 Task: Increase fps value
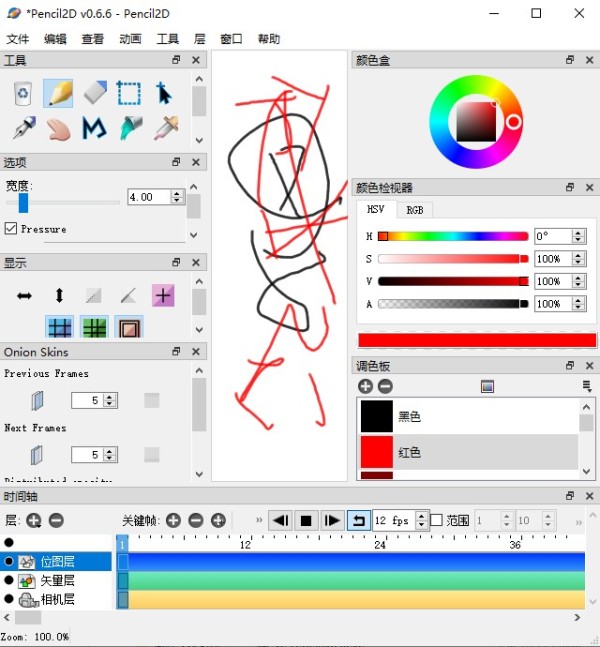(421, 516)
